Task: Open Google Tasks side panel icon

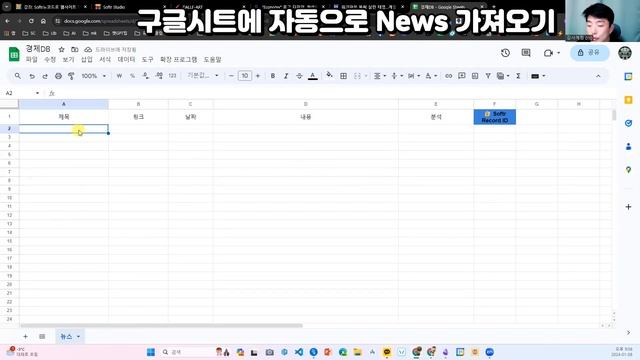Action: tap(628, 123)
